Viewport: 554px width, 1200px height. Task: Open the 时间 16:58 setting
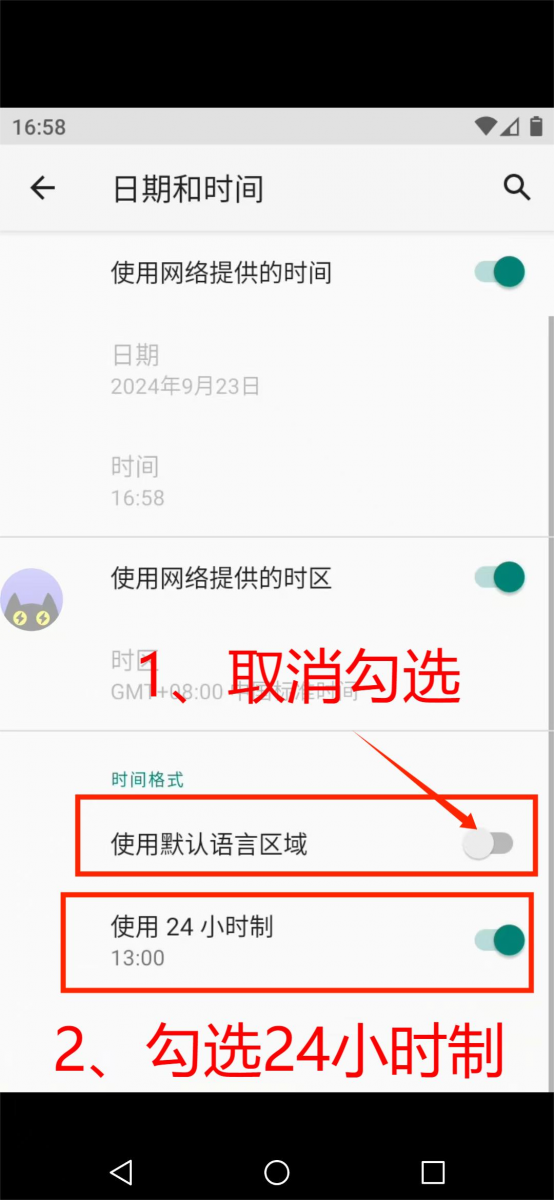pos(277,481)
